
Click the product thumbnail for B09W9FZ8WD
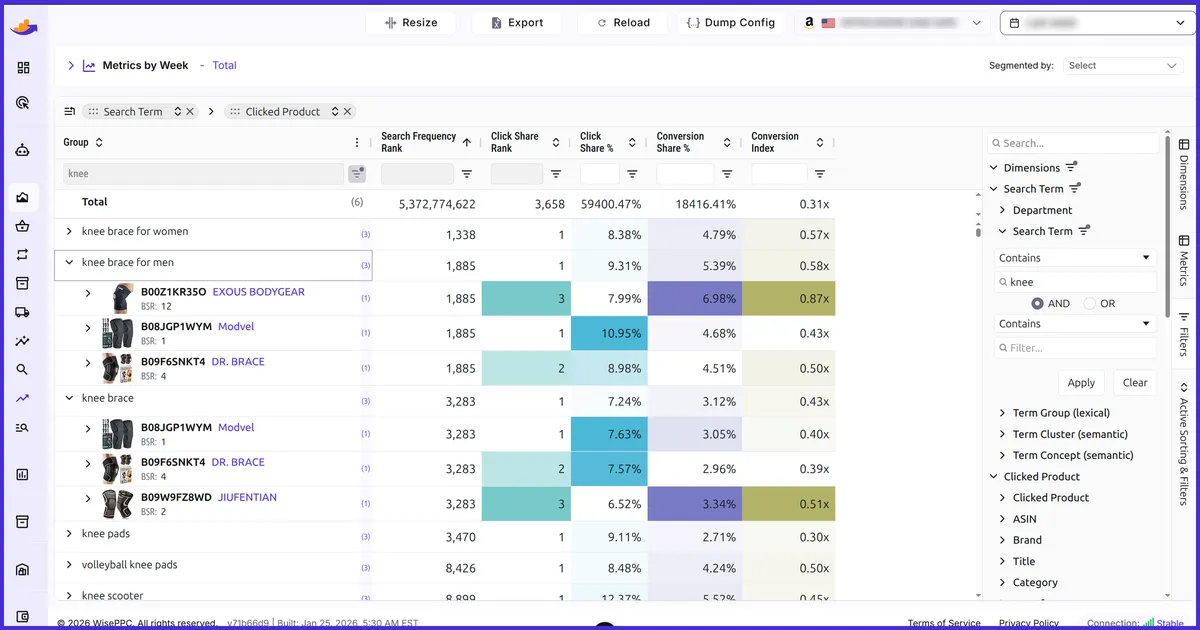click(x=118, y=504)
